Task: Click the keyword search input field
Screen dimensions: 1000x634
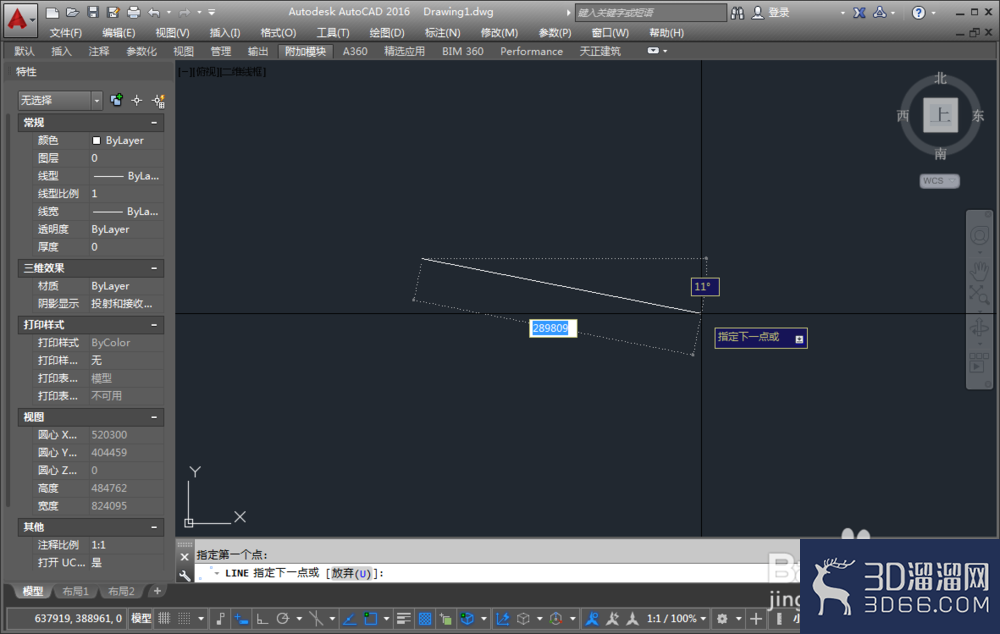Action: [651, 13]
